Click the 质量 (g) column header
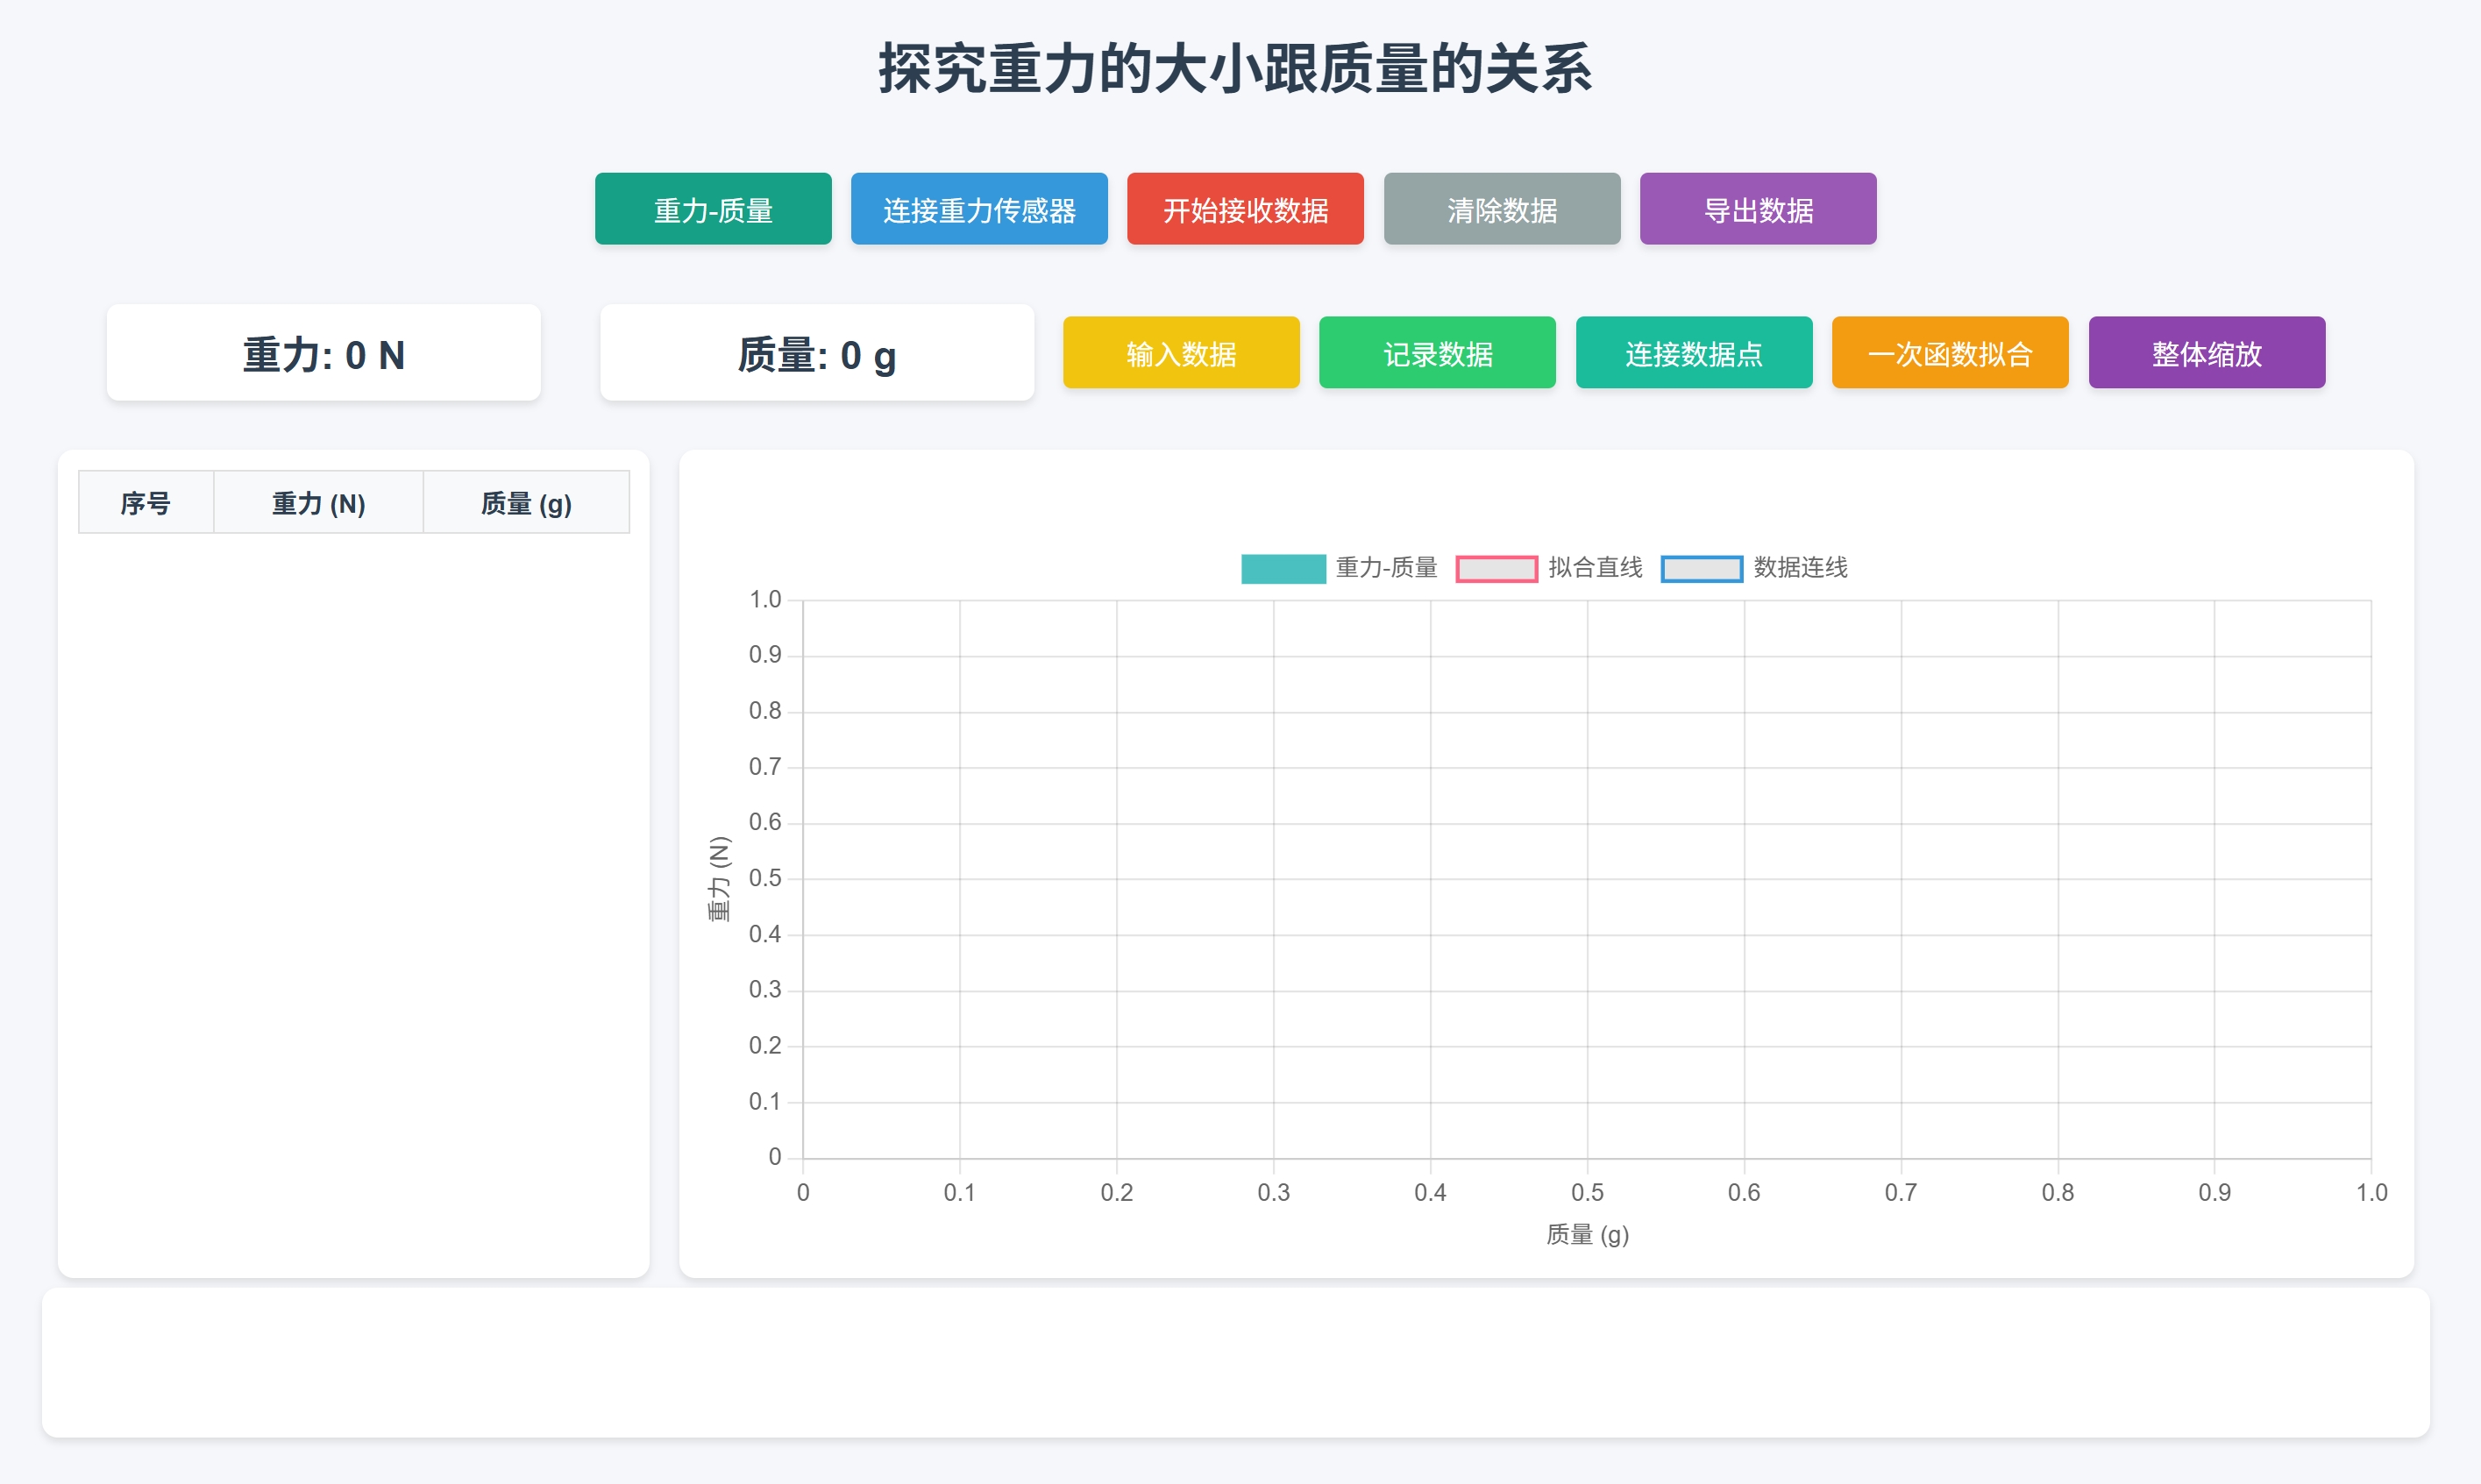The image size is (2481, 1484). (527, 502)
